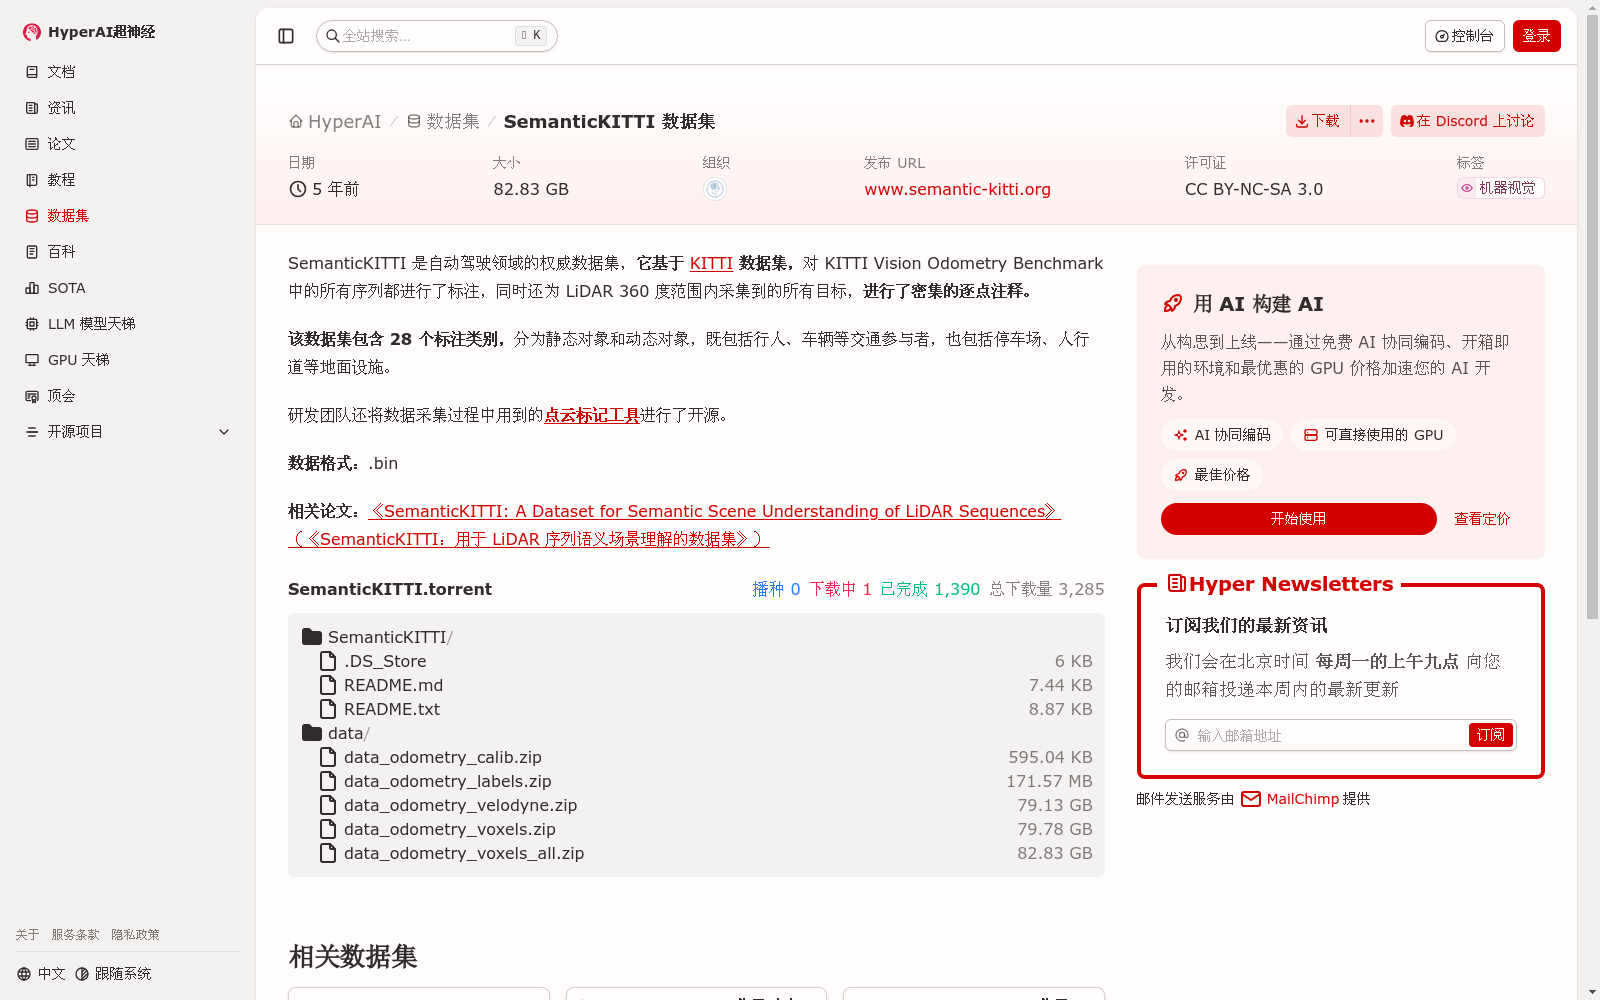Open the MailChimp link
The image size is (1600, 1000).
[x=1290, y=799]
